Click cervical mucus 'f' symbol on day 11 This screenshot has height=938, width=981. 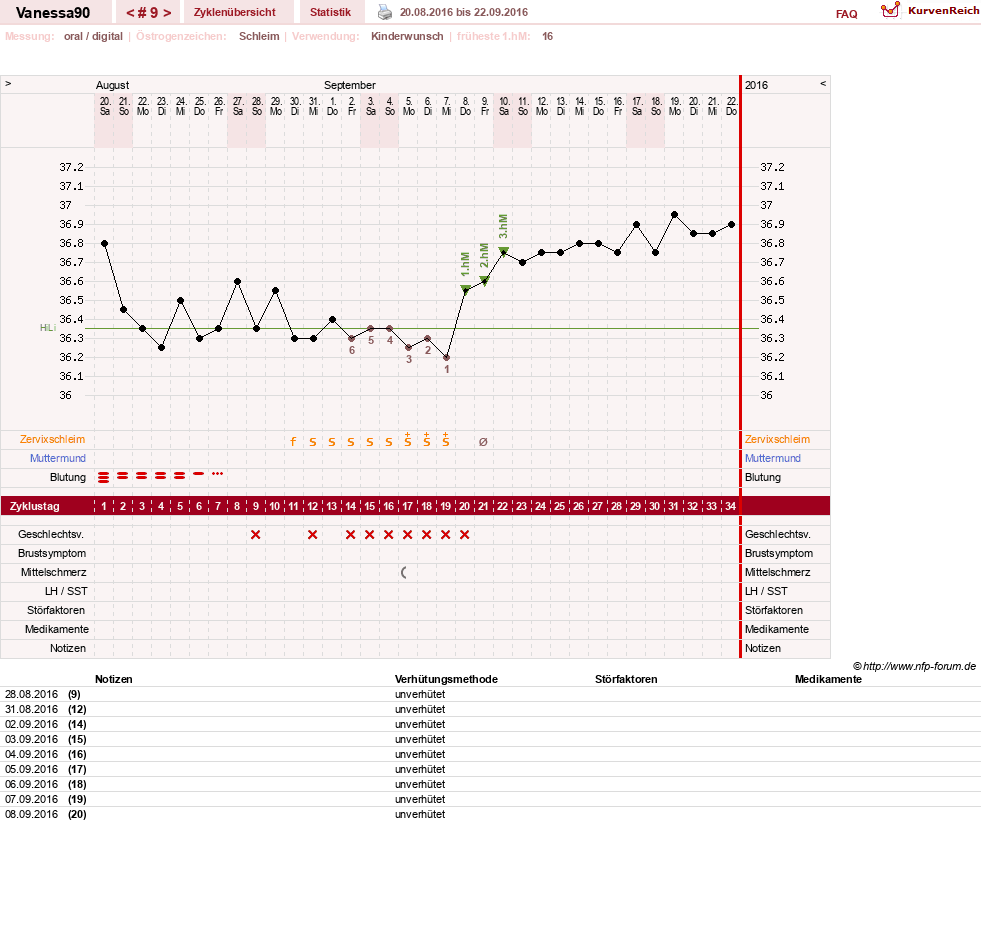tap(293, 442)
